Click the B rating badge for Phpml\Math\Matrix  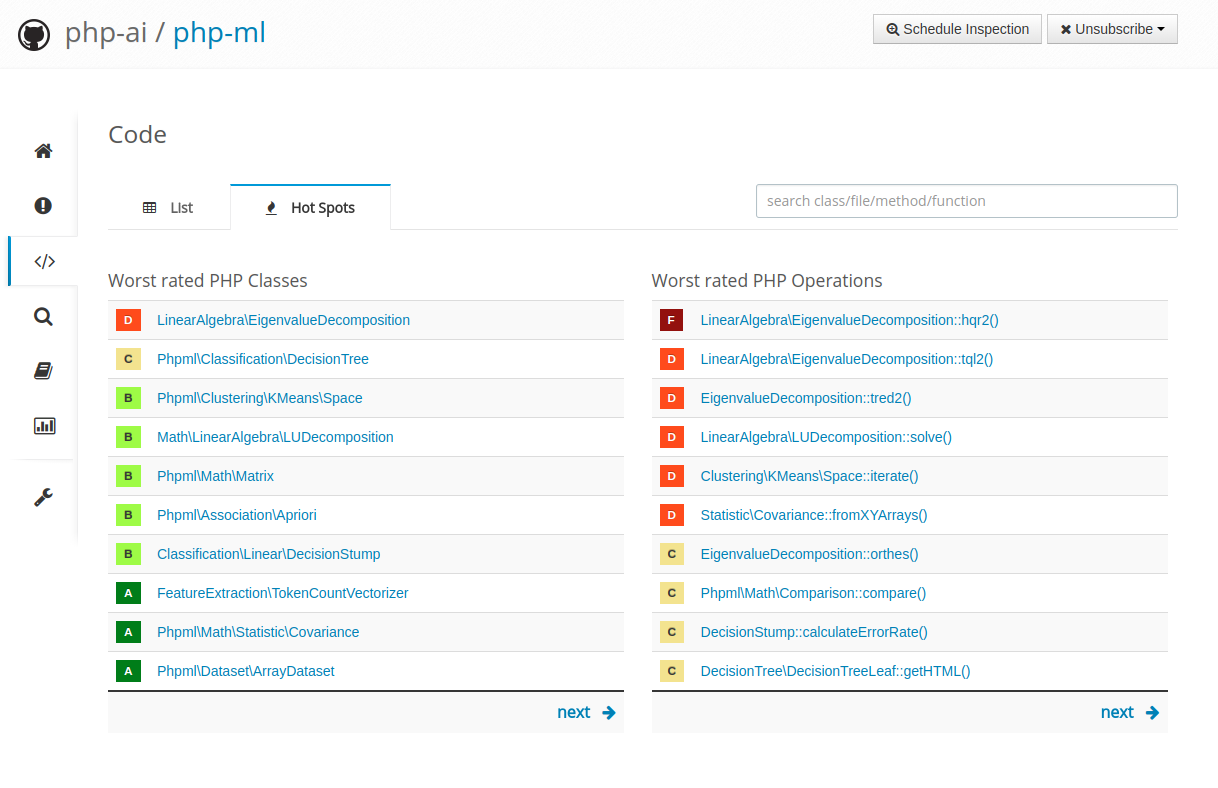tap(128, 476)
